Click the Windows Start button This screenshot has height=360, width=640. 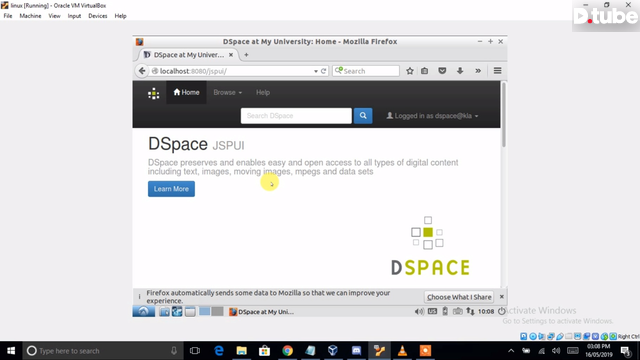(x=11, y=351)
